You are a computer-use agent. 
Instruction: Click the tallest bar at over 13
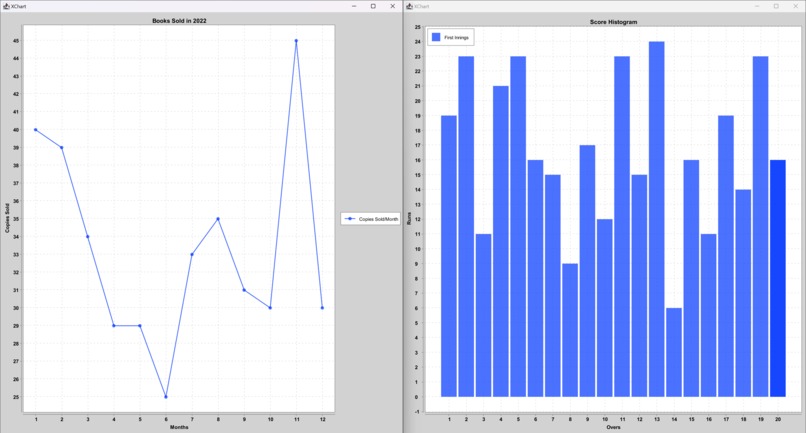coord(656,219)
